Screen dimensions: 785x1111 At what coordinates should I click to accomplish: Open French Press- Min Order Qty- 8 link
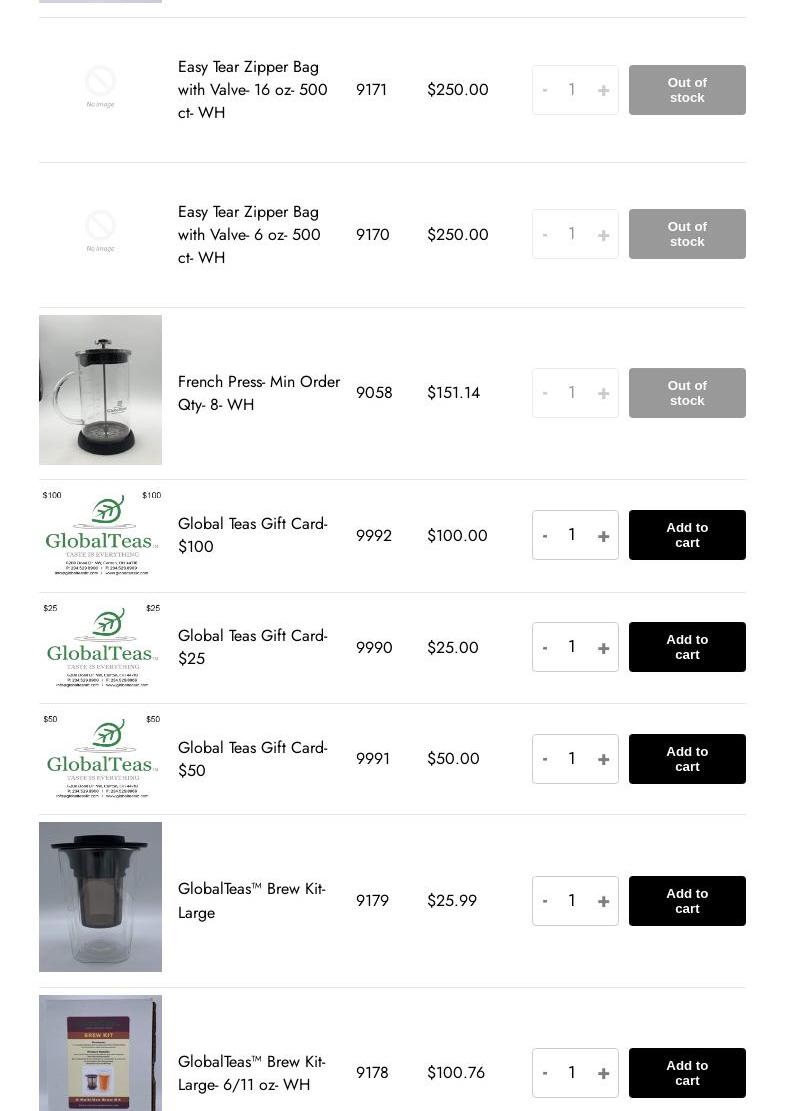258,393
